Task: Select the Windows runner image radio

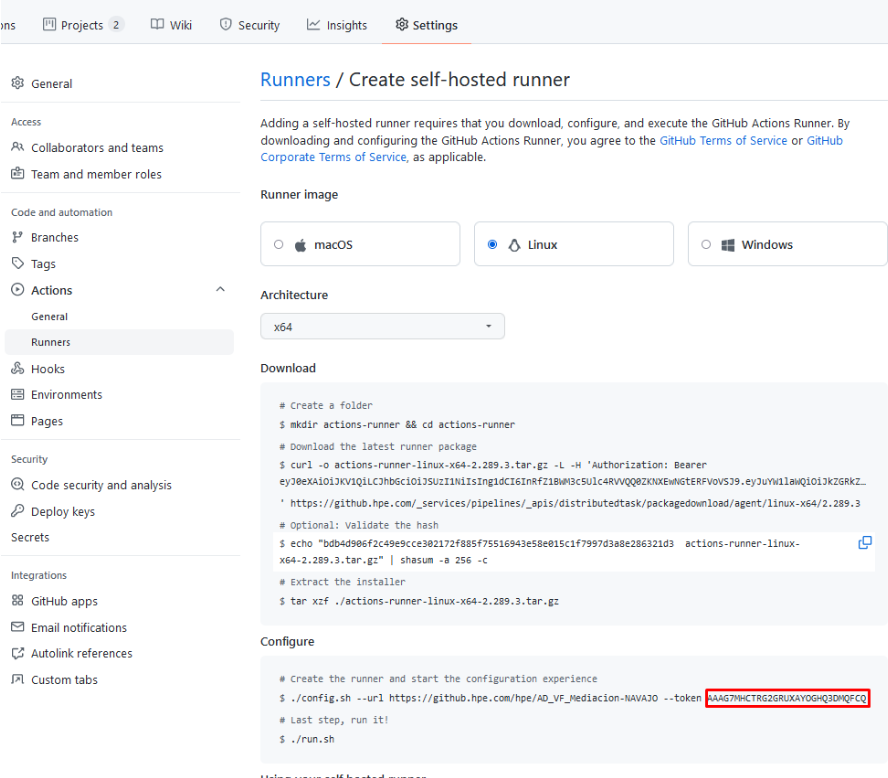Action: point(706,244)
